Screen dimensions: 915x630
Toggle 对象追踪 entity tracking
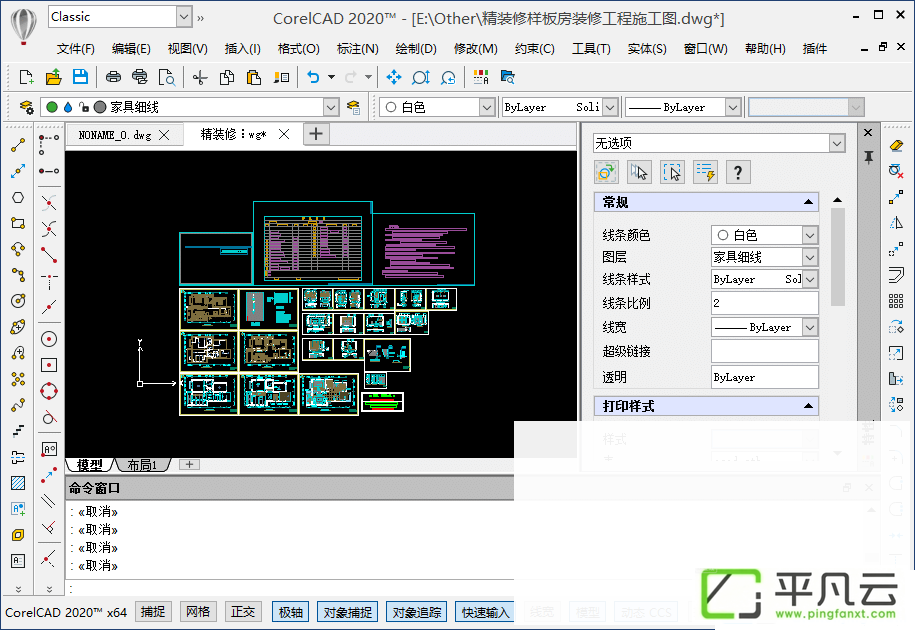coord(417,612)
